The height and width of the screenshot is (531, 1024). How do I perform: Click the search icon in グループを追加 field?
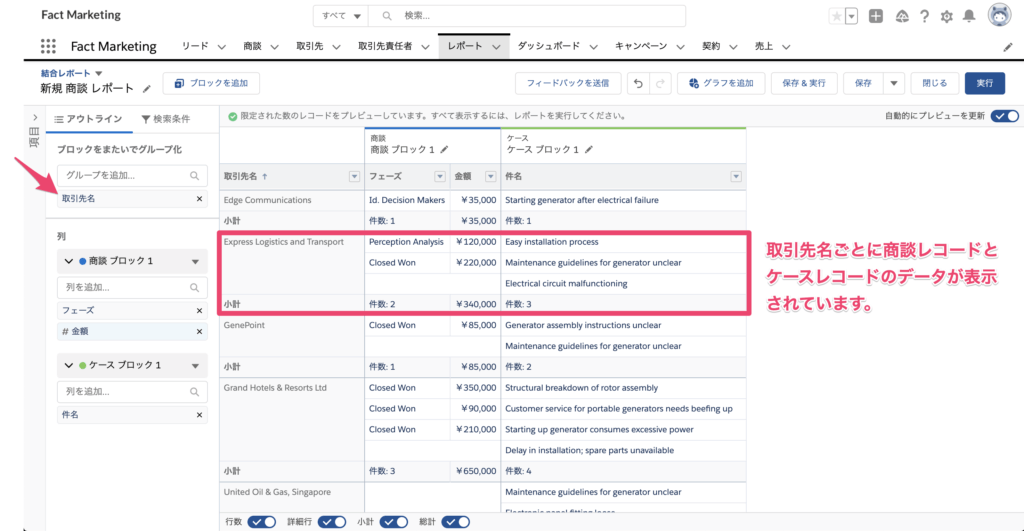194,176
